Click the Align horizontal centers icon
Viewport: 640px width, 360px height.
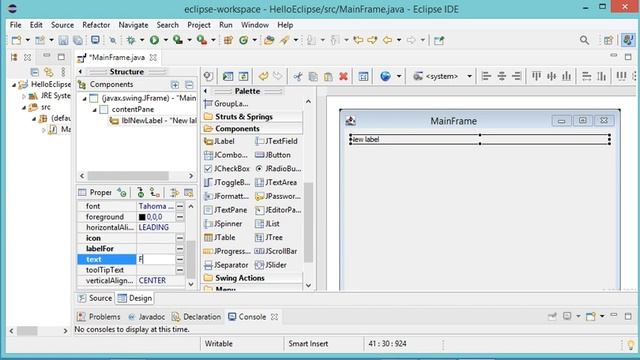pyautogui.click(x=502, y=76)
